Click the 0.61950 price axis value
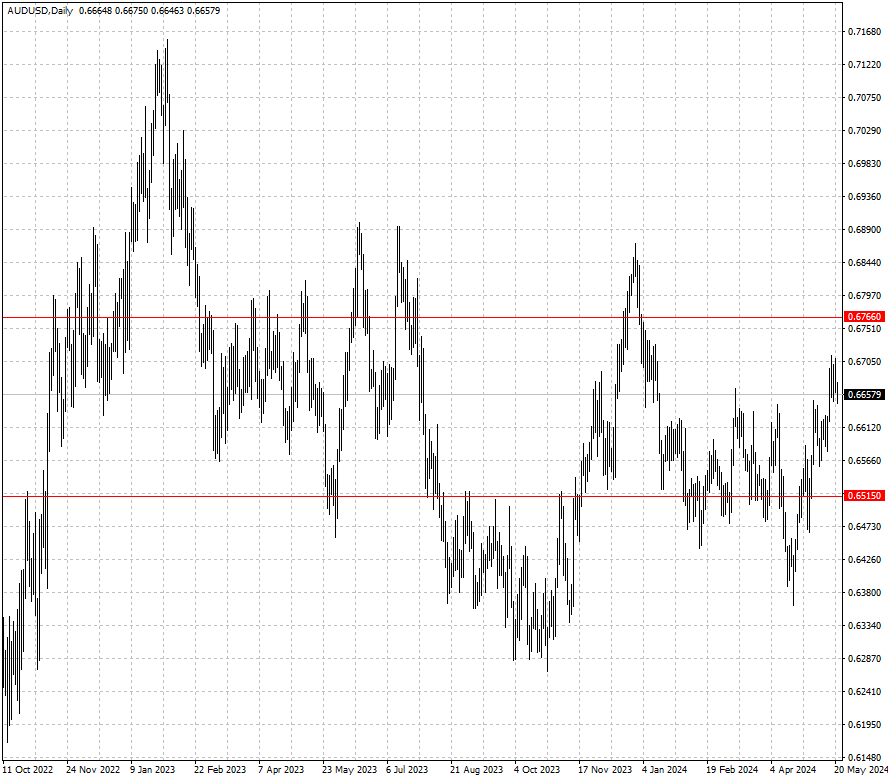888x781 pixels. coord(864,724)
